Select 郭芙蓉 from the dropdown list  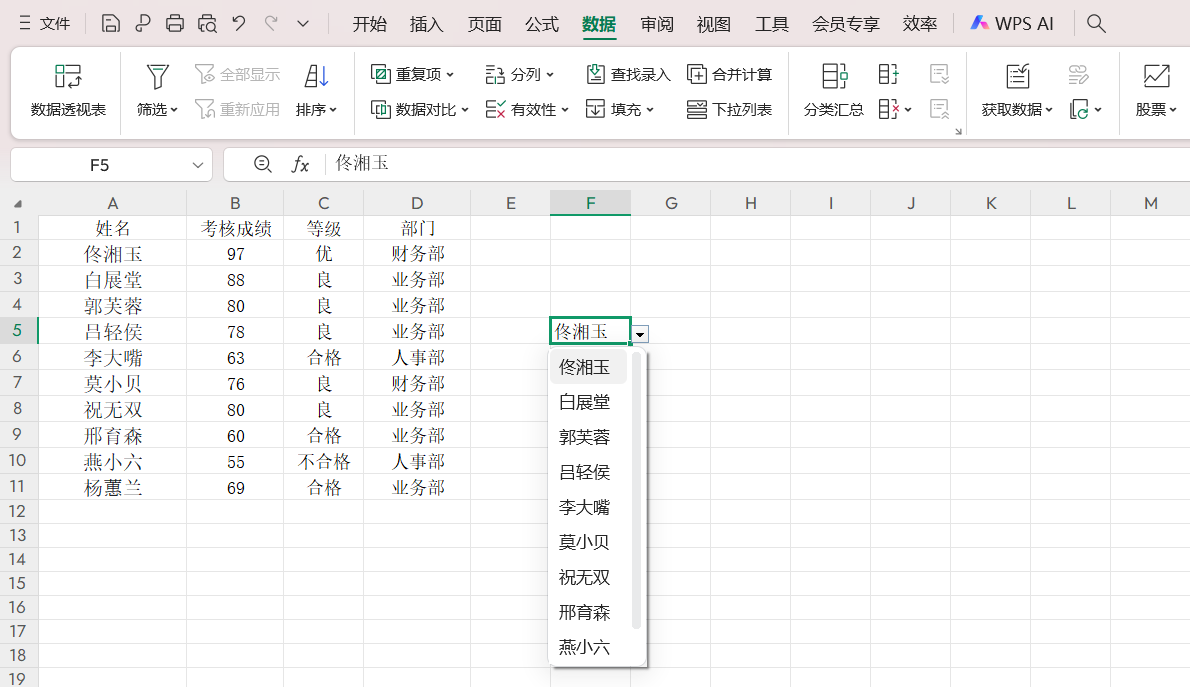(585, 437)
